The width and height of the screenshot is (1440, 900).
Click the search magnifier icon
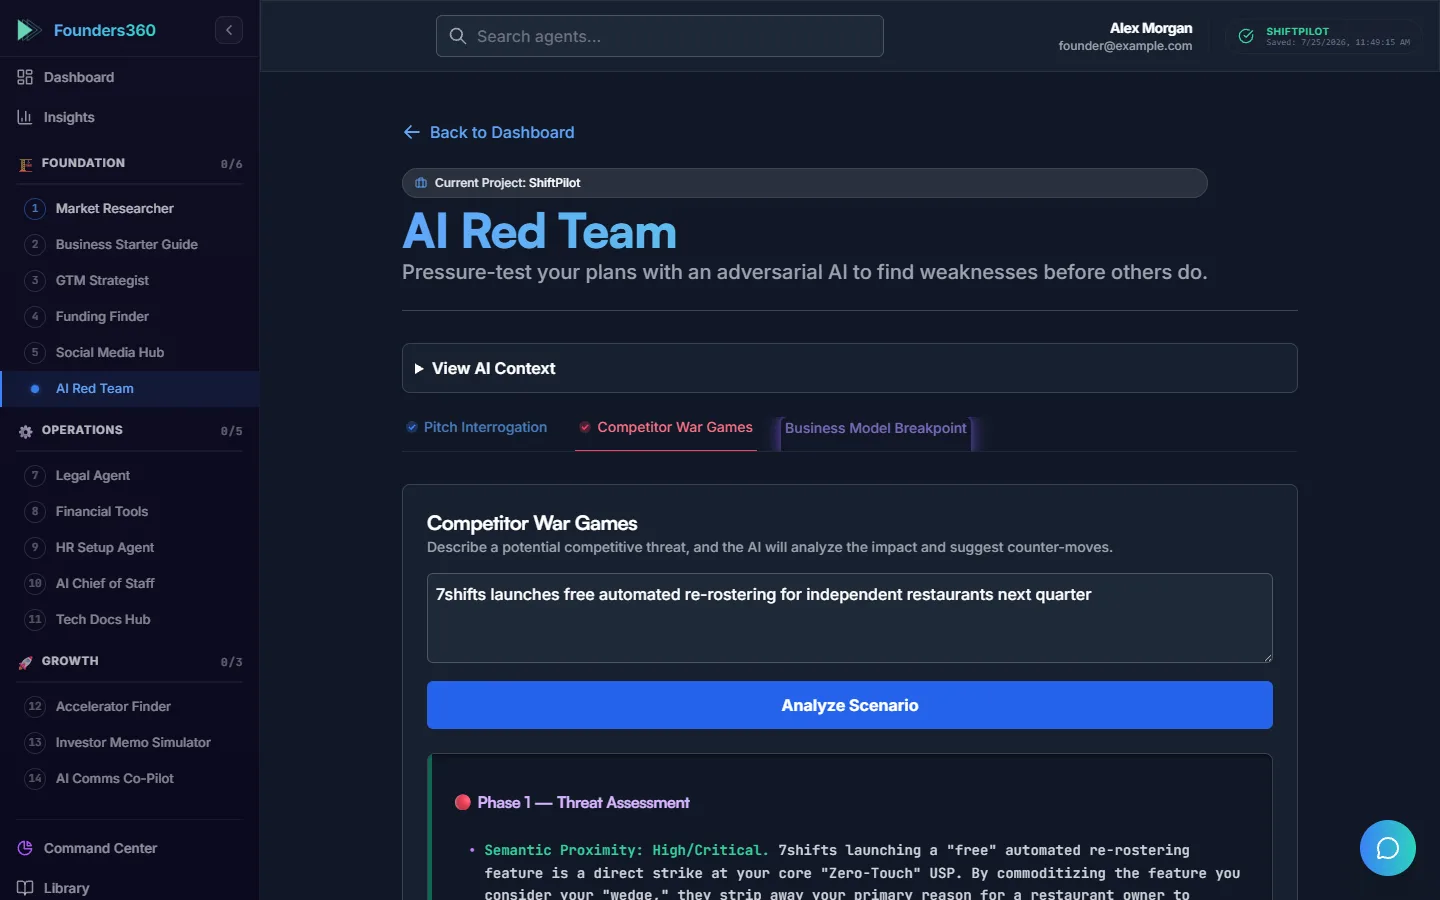click(458, 36)
